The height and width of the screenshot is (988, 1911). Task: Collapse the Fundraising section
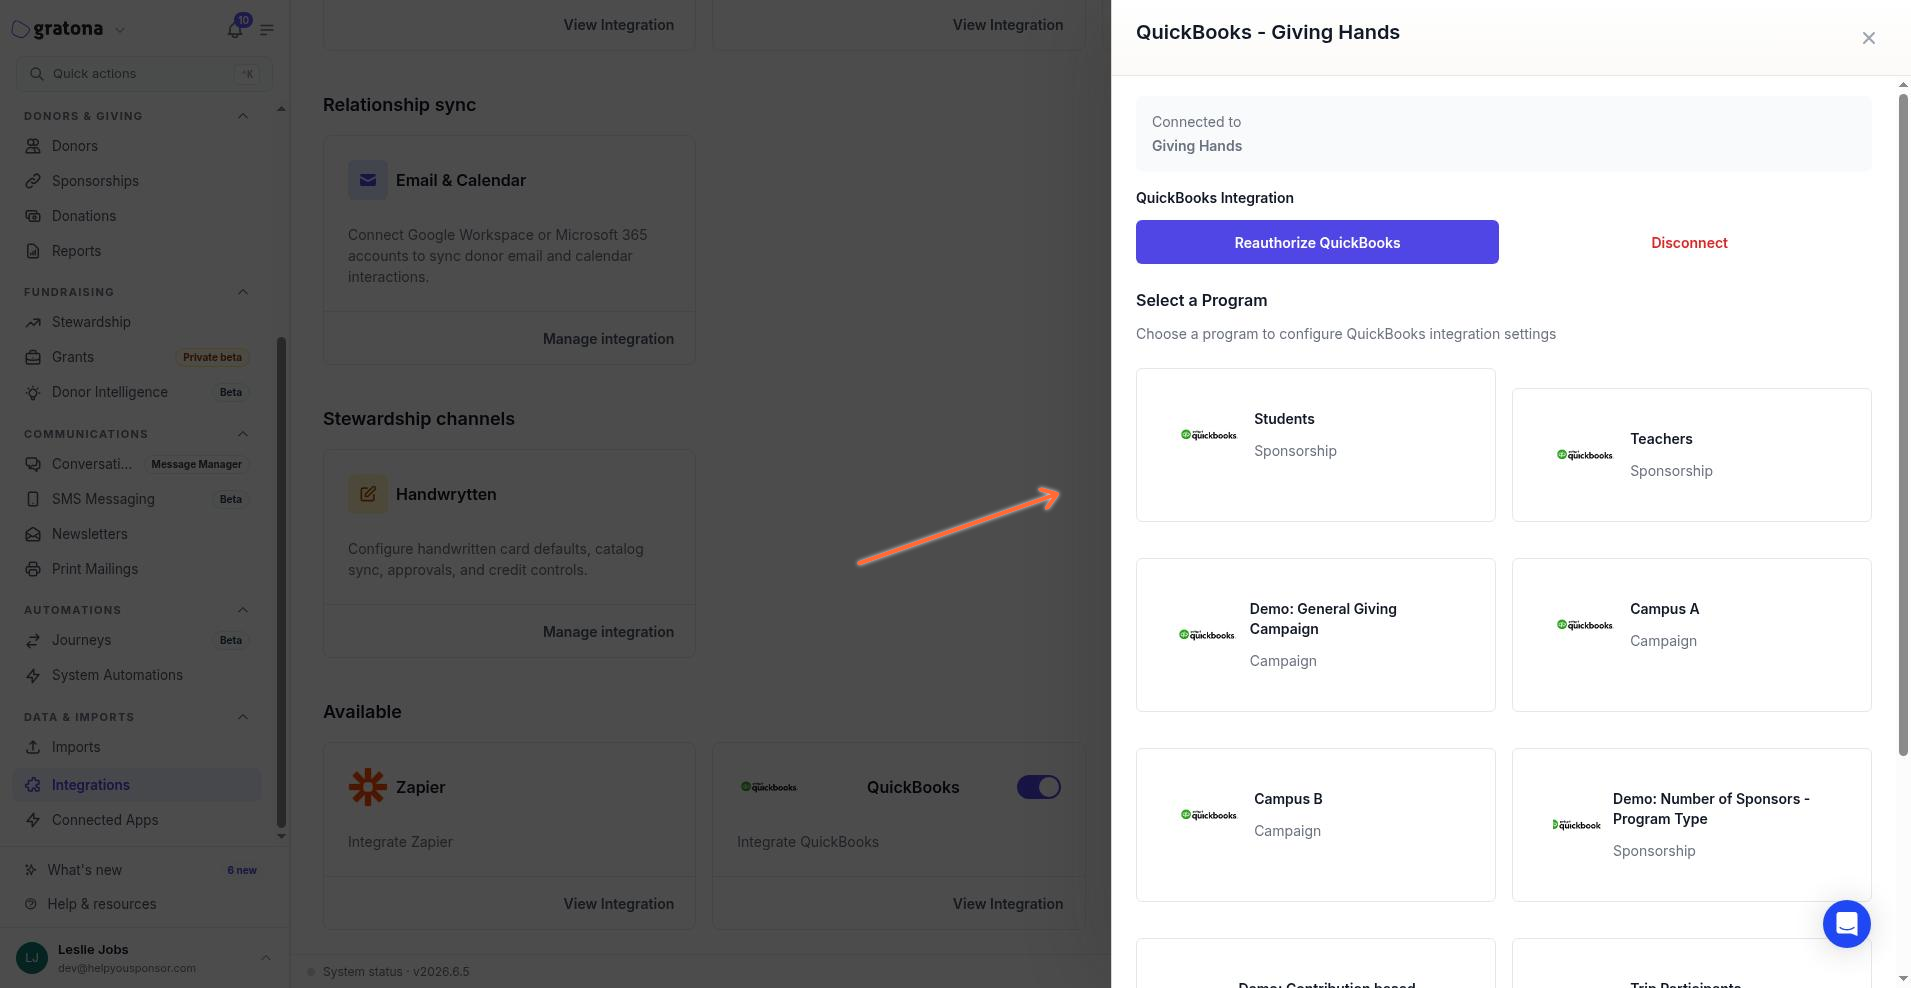click(242, 292)
